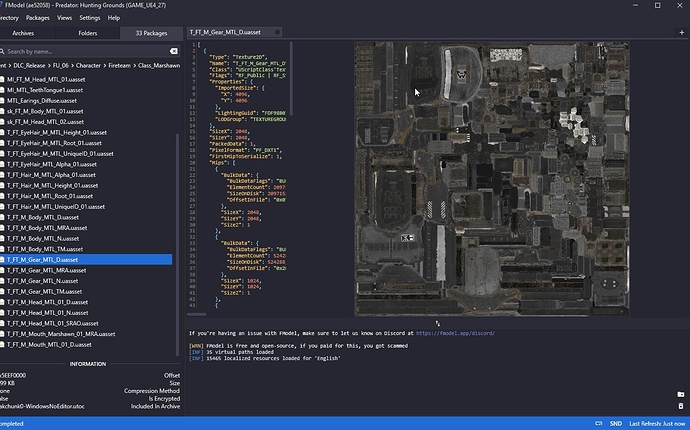Open the Packages menu
The image size is (690, 430).
click(x=38, y=18)
